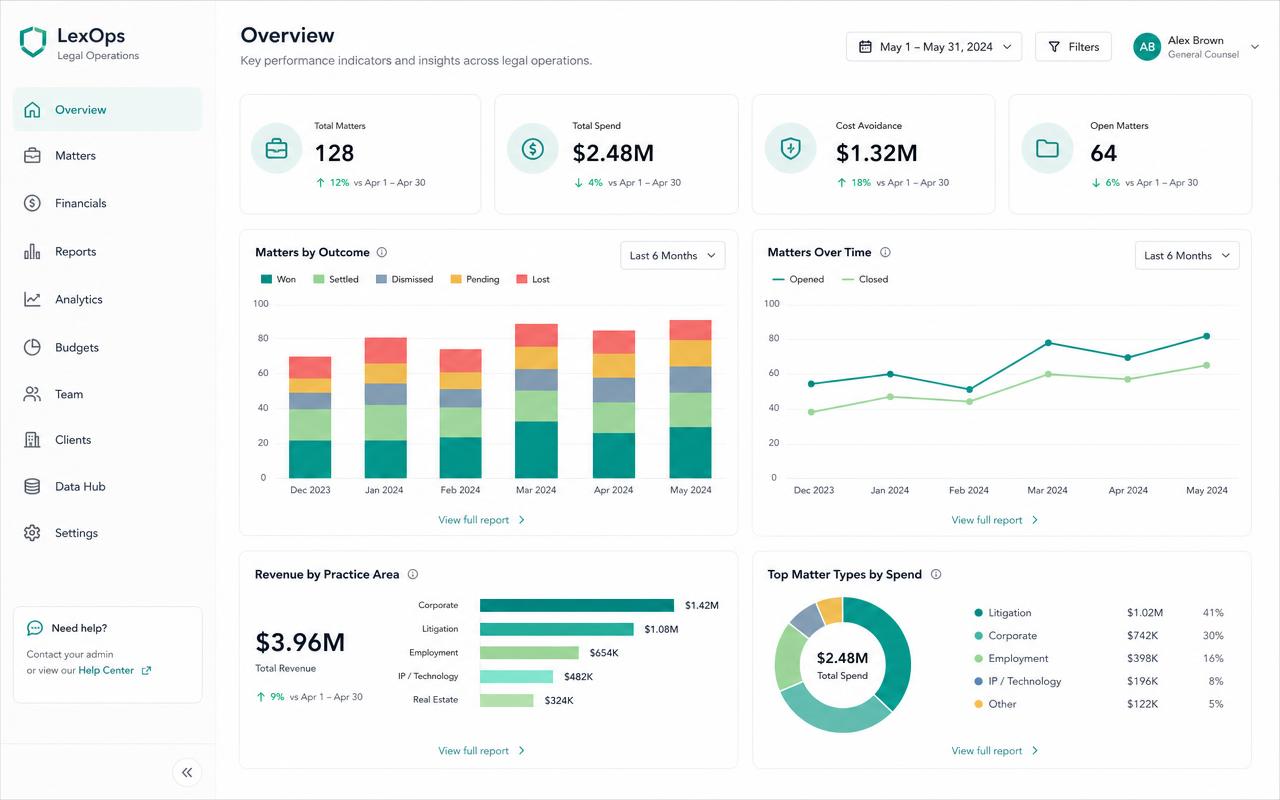Click the Need help chat bubble icon
The image size is (1280, 800).
35,628
